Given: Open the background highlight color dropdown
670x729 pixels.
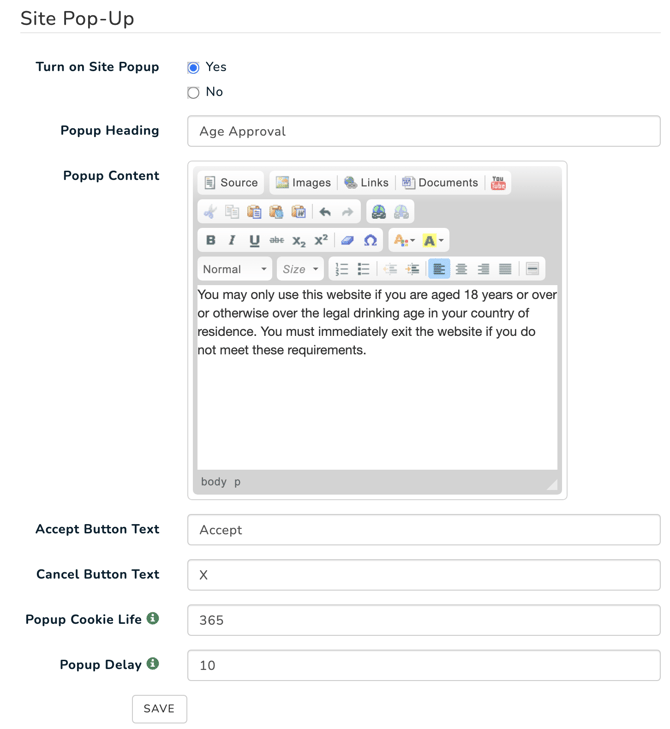Looking at the screenshot, I should (433, 240).
